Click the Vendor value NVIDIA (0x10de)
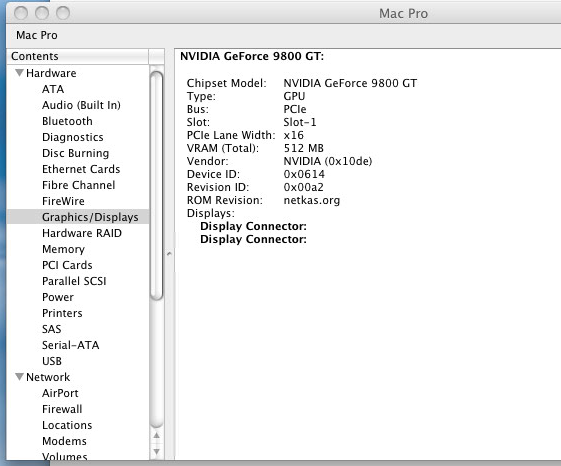The image size is (561, 466). click(328, 161)
